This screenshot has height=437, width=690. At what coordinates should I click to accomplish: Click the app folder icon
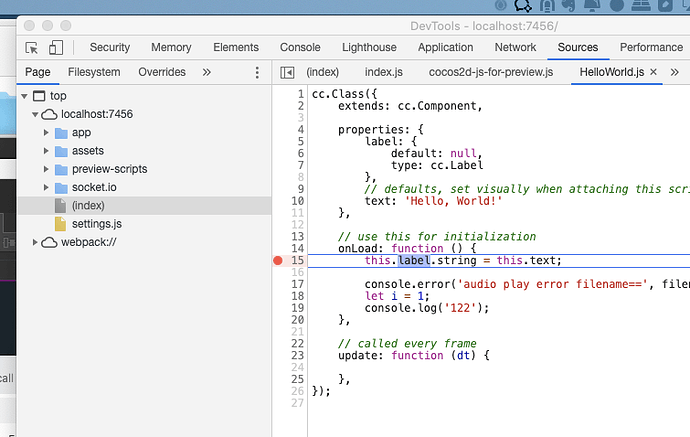tap(61, 133)
